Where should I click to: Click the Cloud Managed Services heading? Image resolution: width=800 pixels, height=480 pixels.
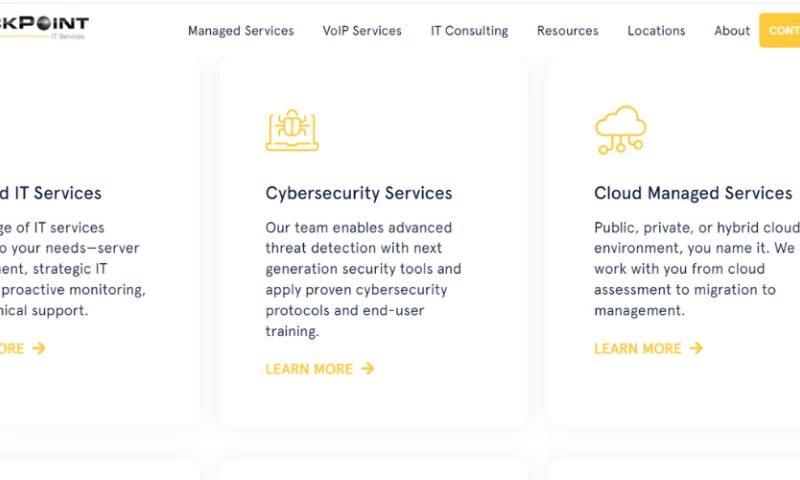pos(693,193)
